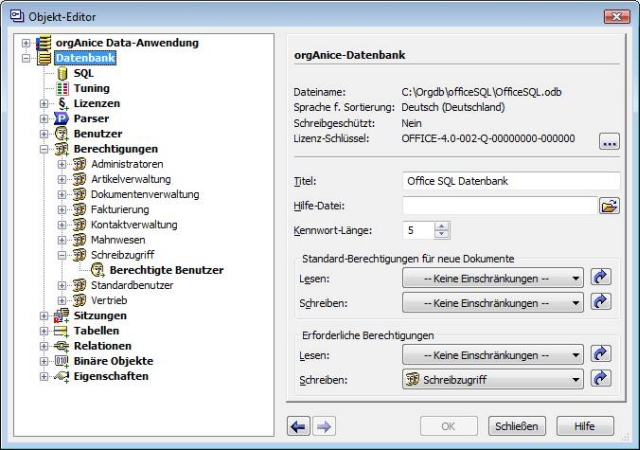
Task: Jump to the Standard Schreiben permission object
Action: pos(601,302)
